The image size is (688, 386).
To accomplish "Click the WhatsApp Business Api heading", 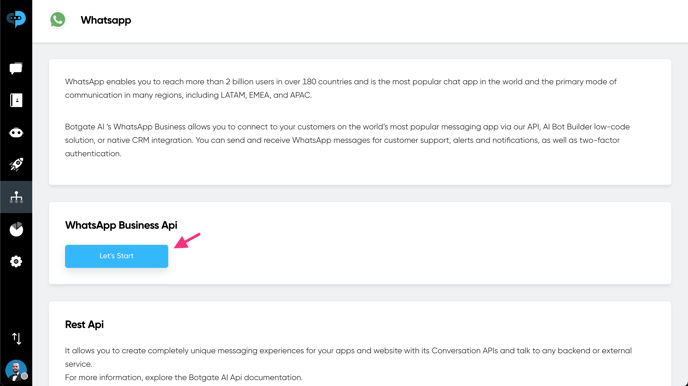I will 121,225.
